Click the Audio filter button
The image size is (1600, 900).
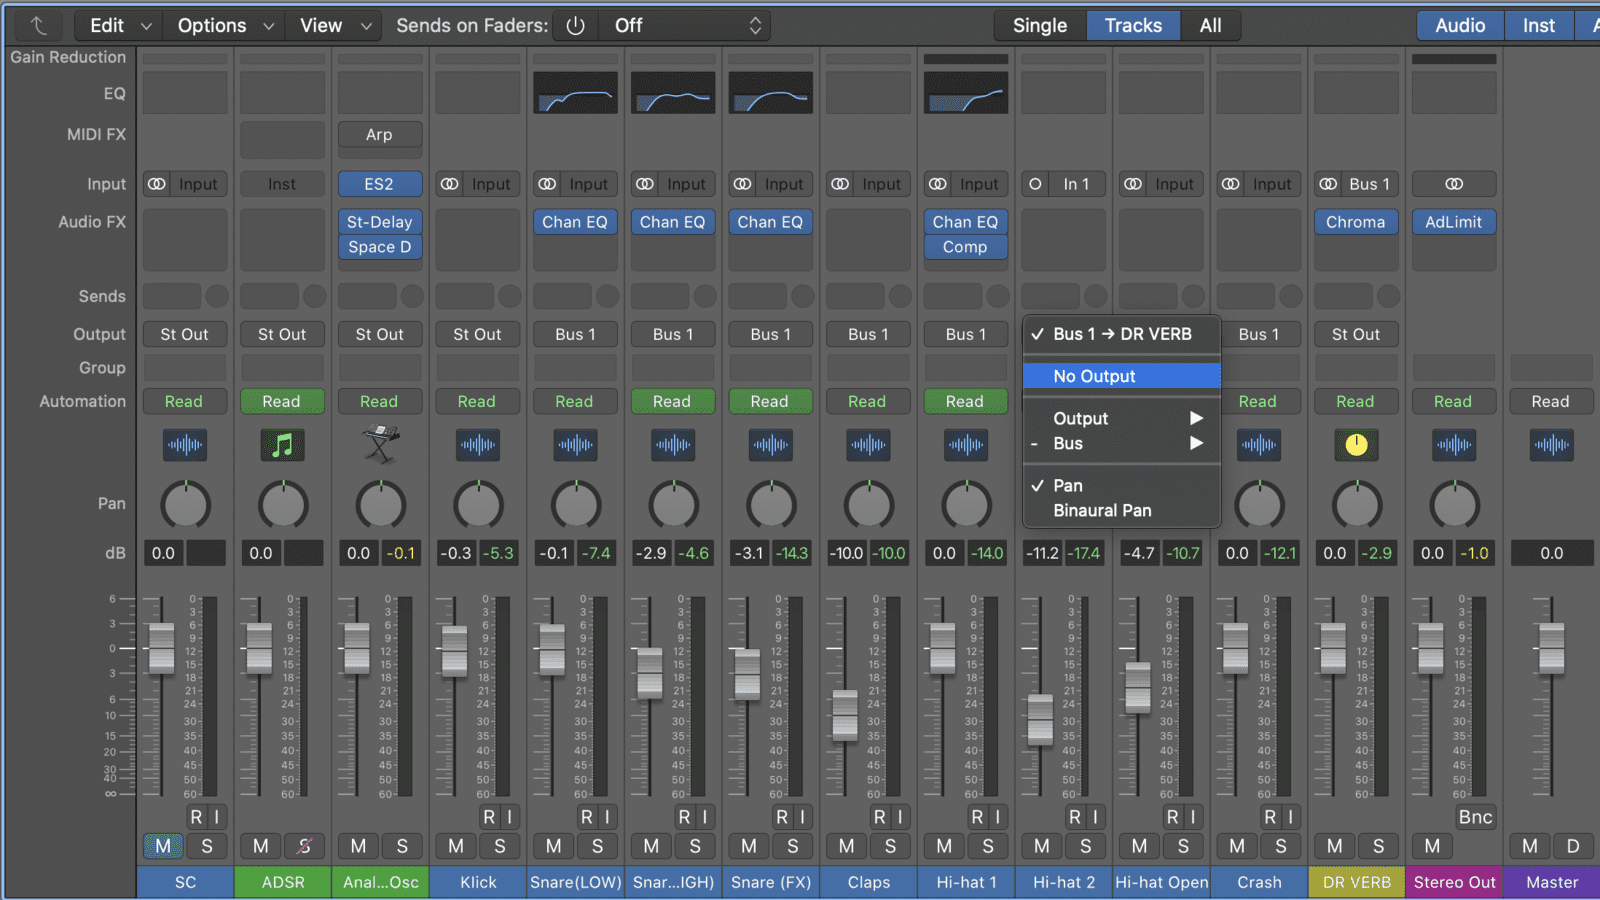click(1460, 26)
